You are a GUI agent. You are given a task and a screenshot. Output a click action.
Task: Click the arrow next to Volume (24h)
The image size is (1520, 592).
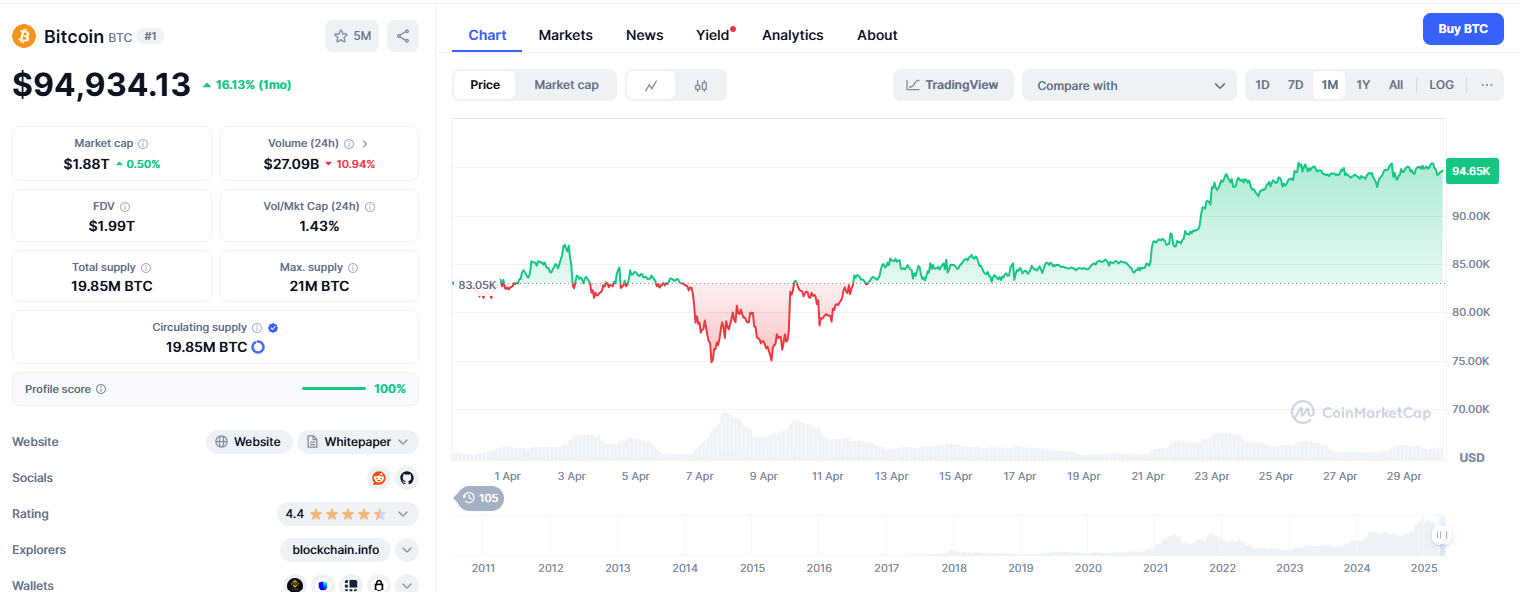[x=365, y=144]
